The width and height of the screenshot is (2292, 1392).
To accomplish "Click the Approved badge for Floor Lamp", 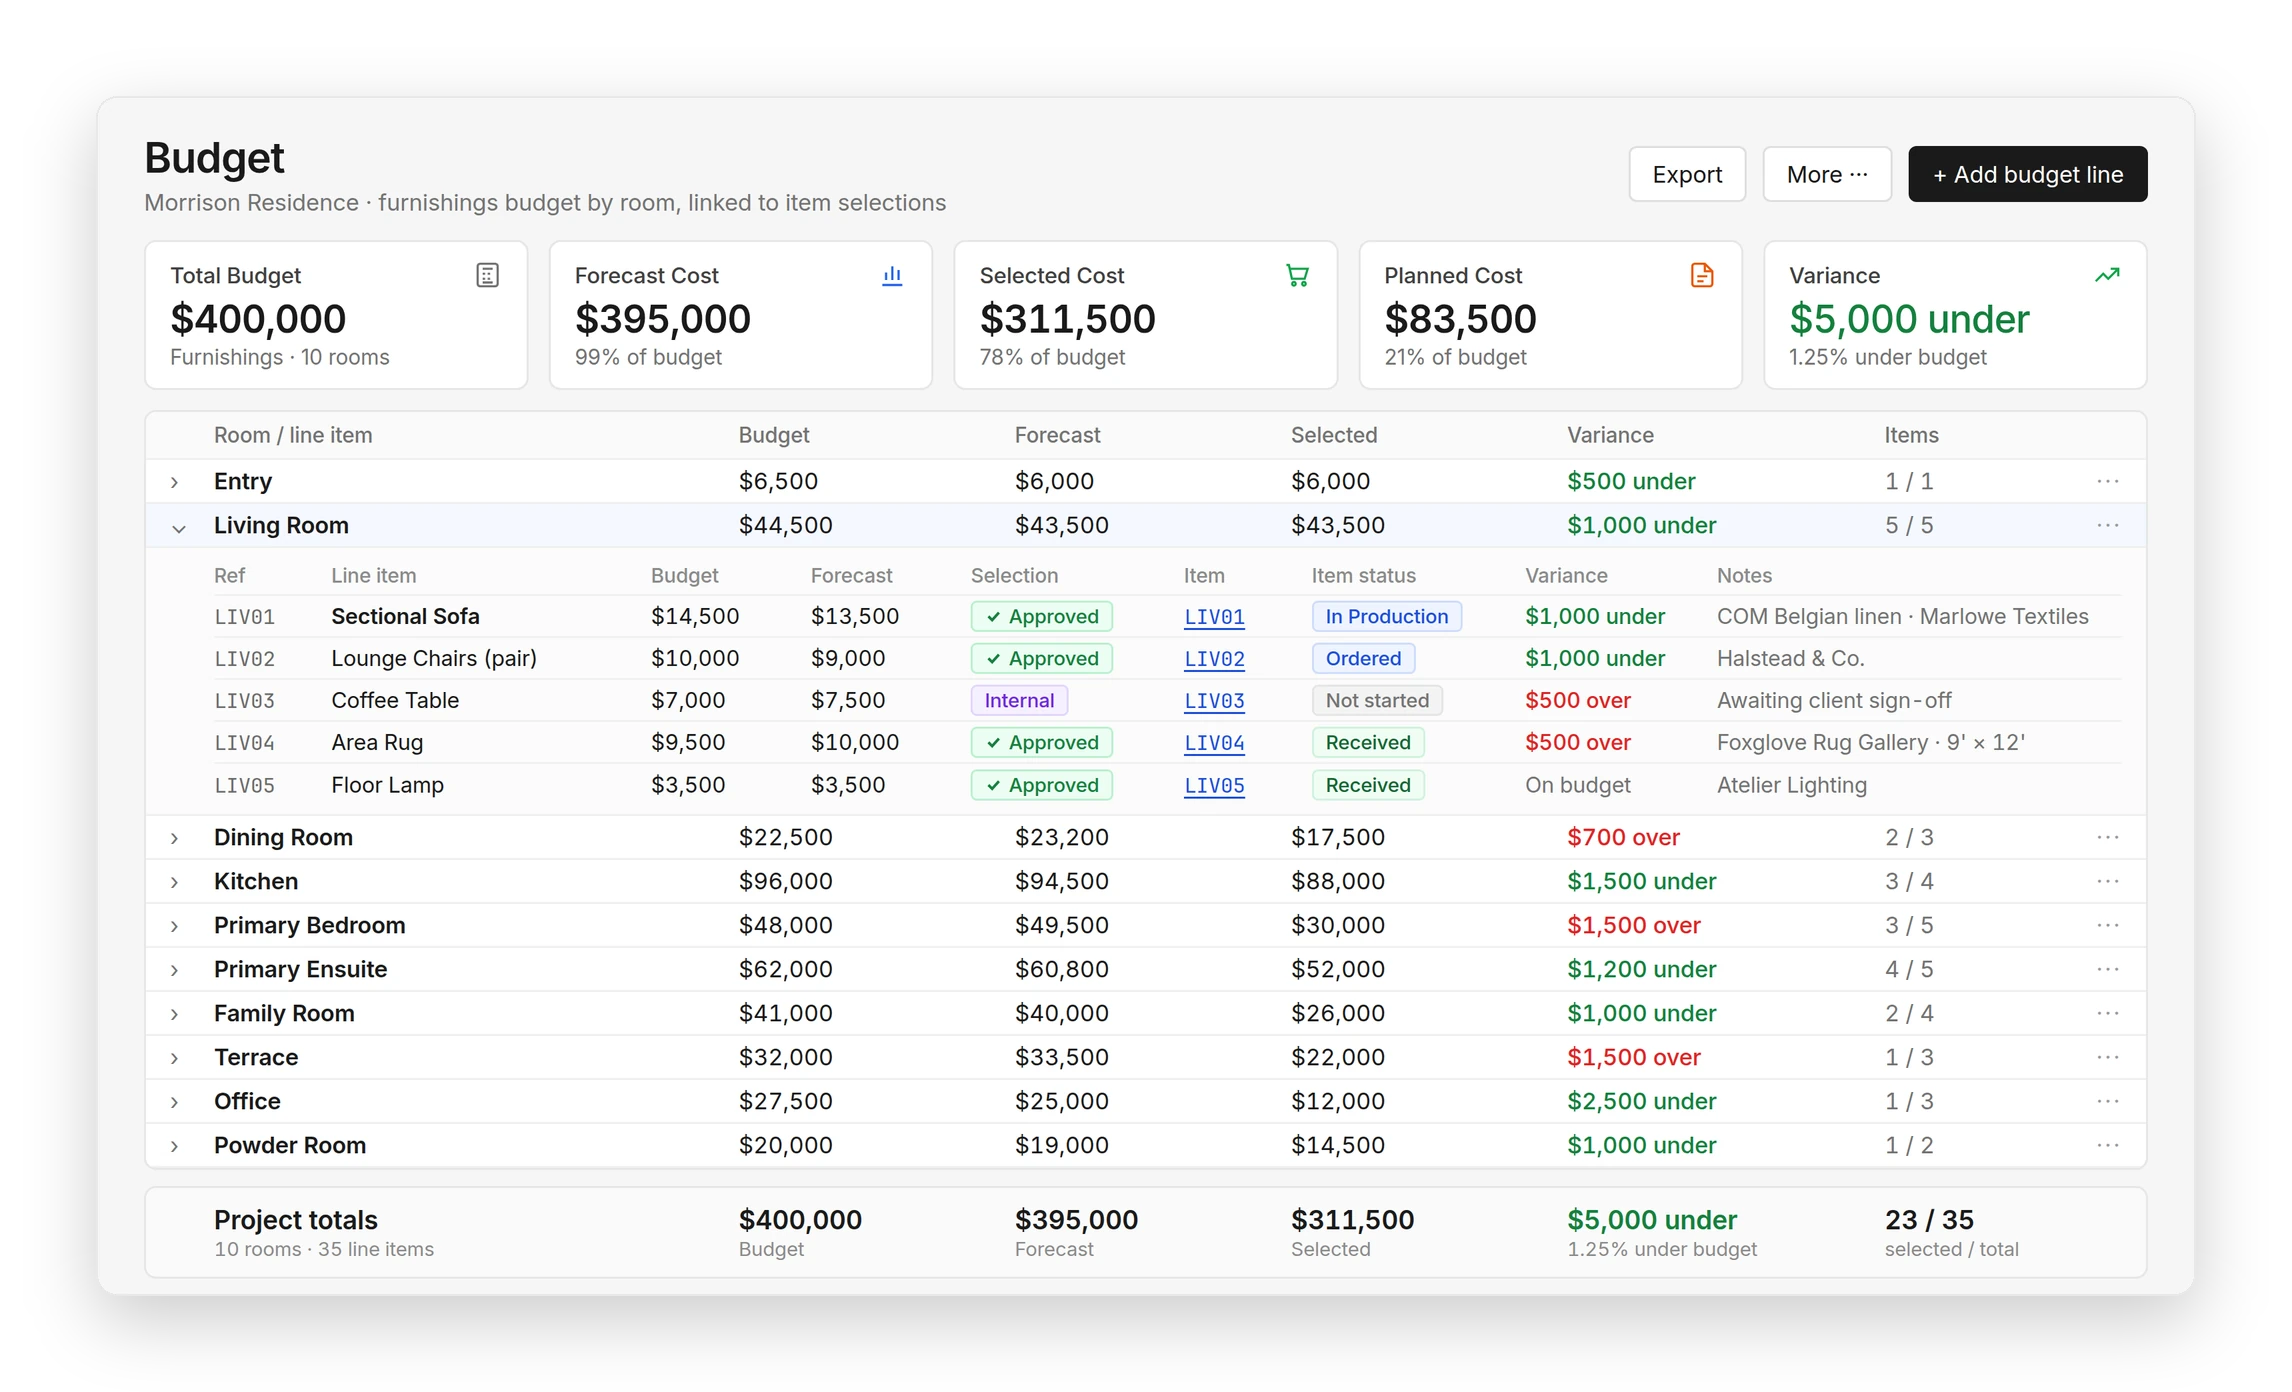I will 1041,785.
